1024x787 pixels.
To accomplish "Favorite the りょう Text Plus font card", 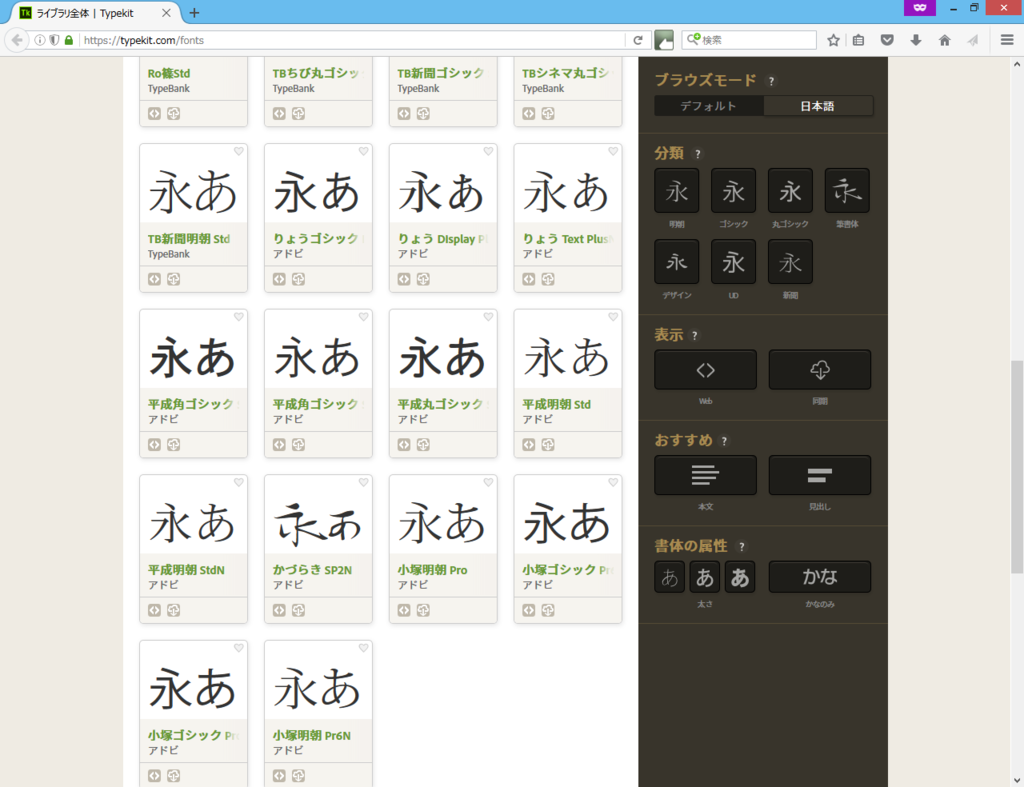I will (x=613, y=152).
